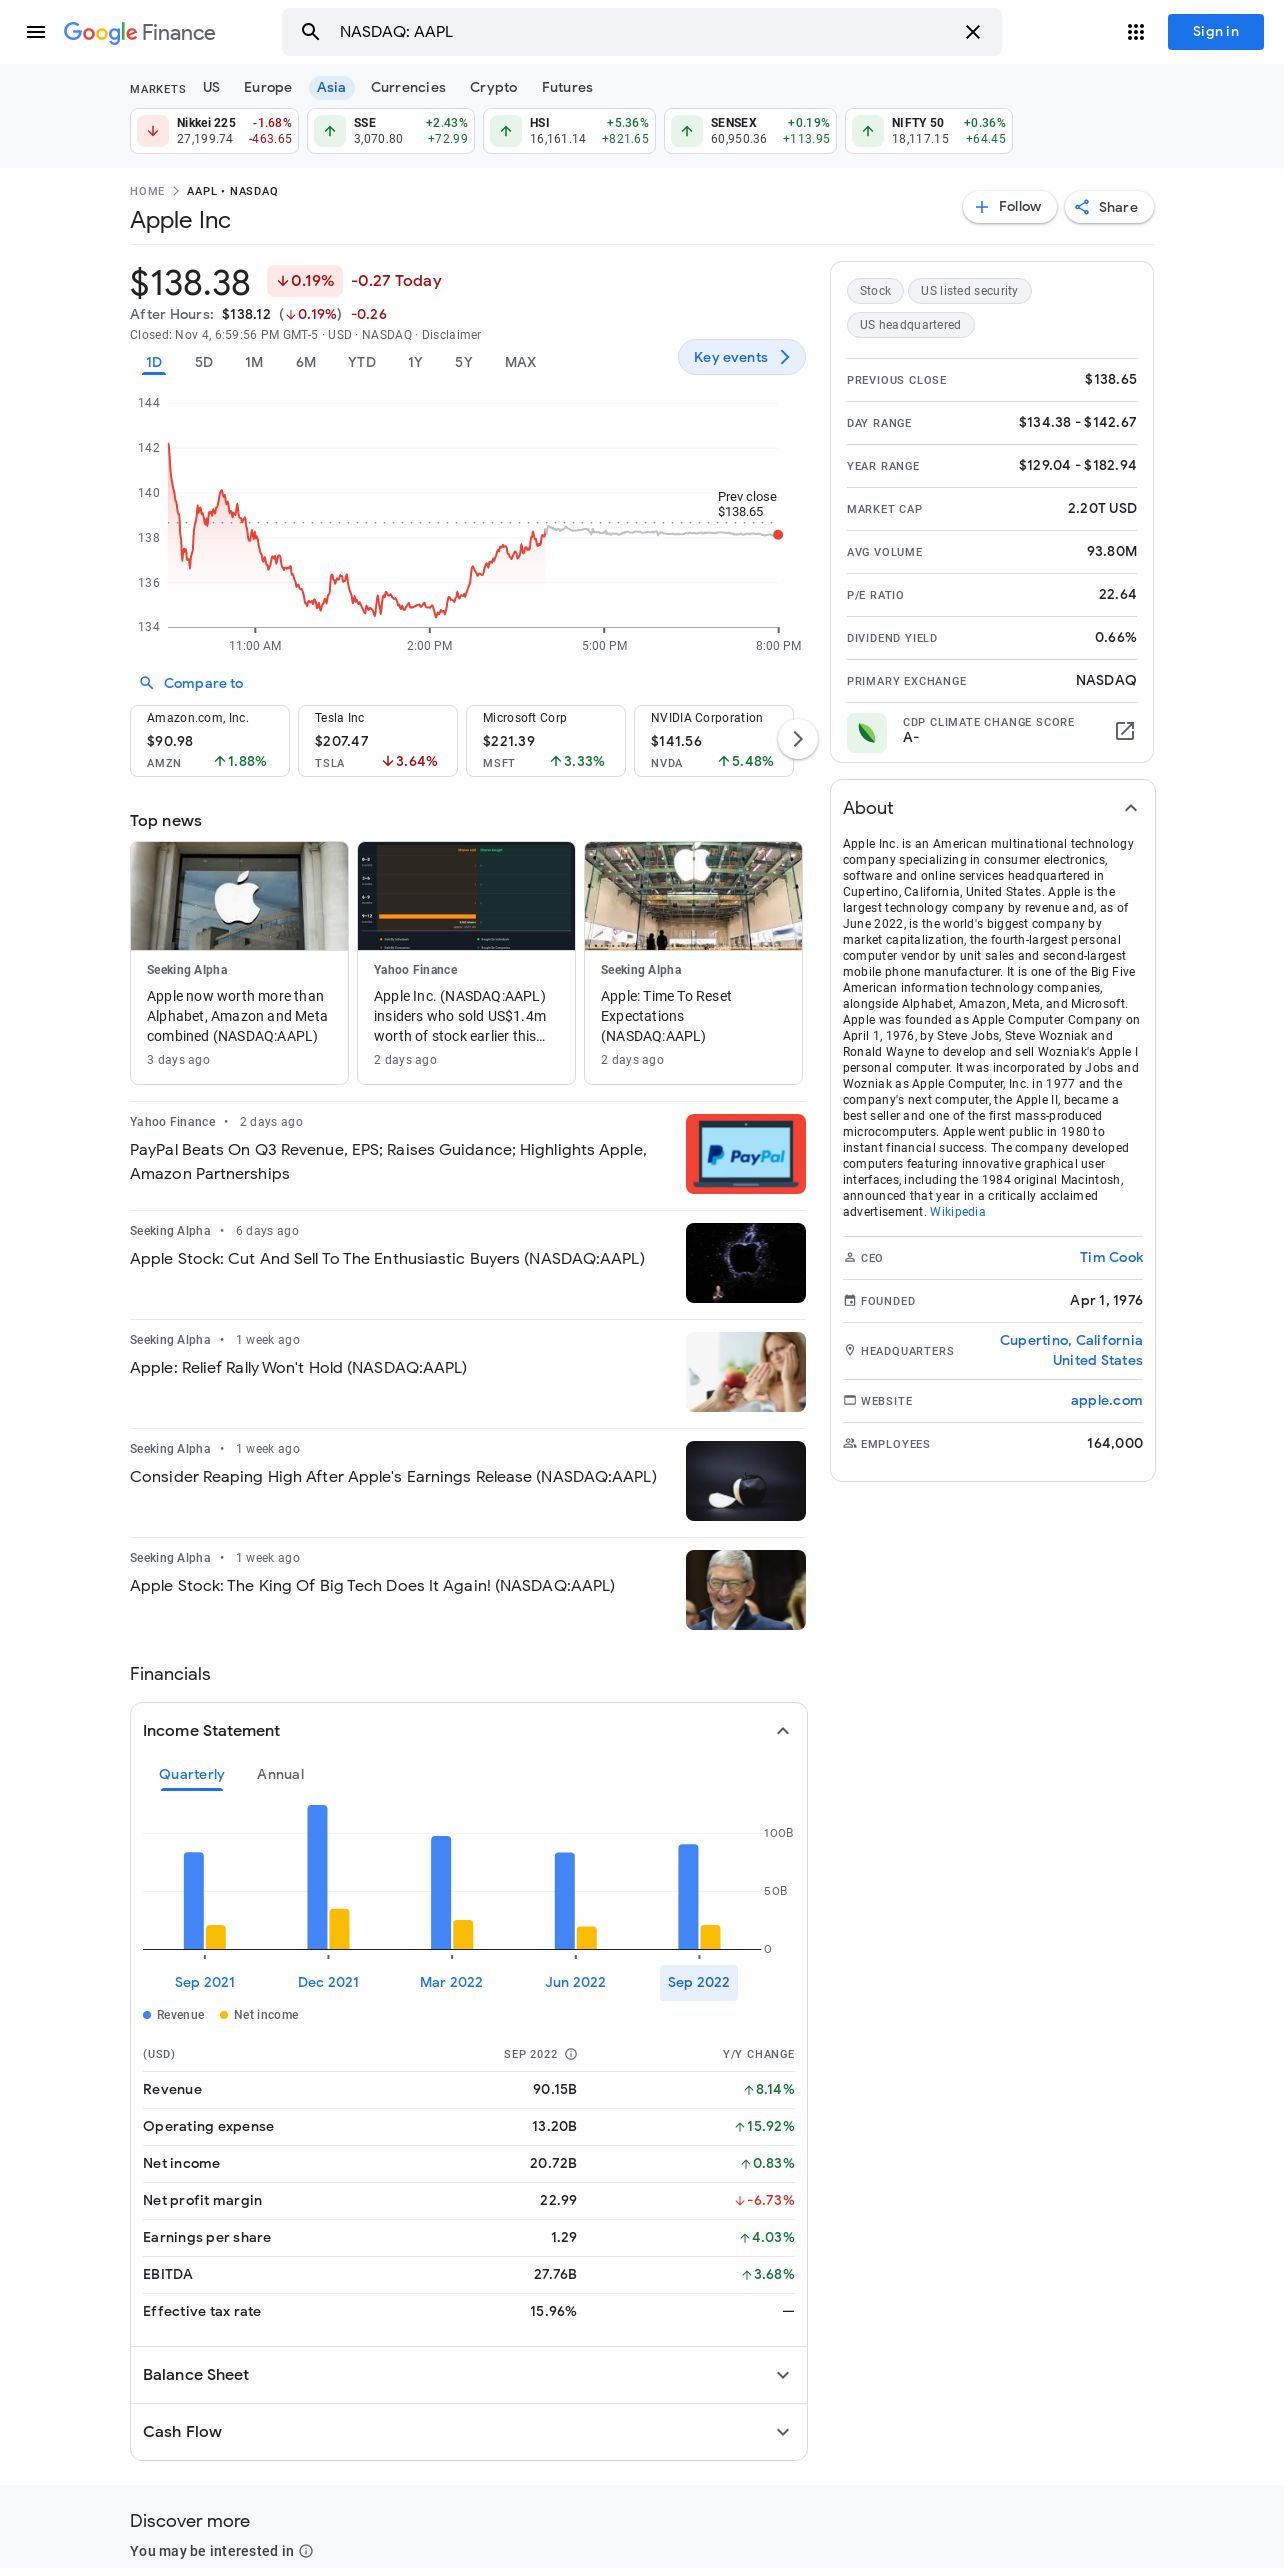This screenshot has height=2568, width=1284.
Task: Select the 5D chart range
Action: click(x=204, y=362)
